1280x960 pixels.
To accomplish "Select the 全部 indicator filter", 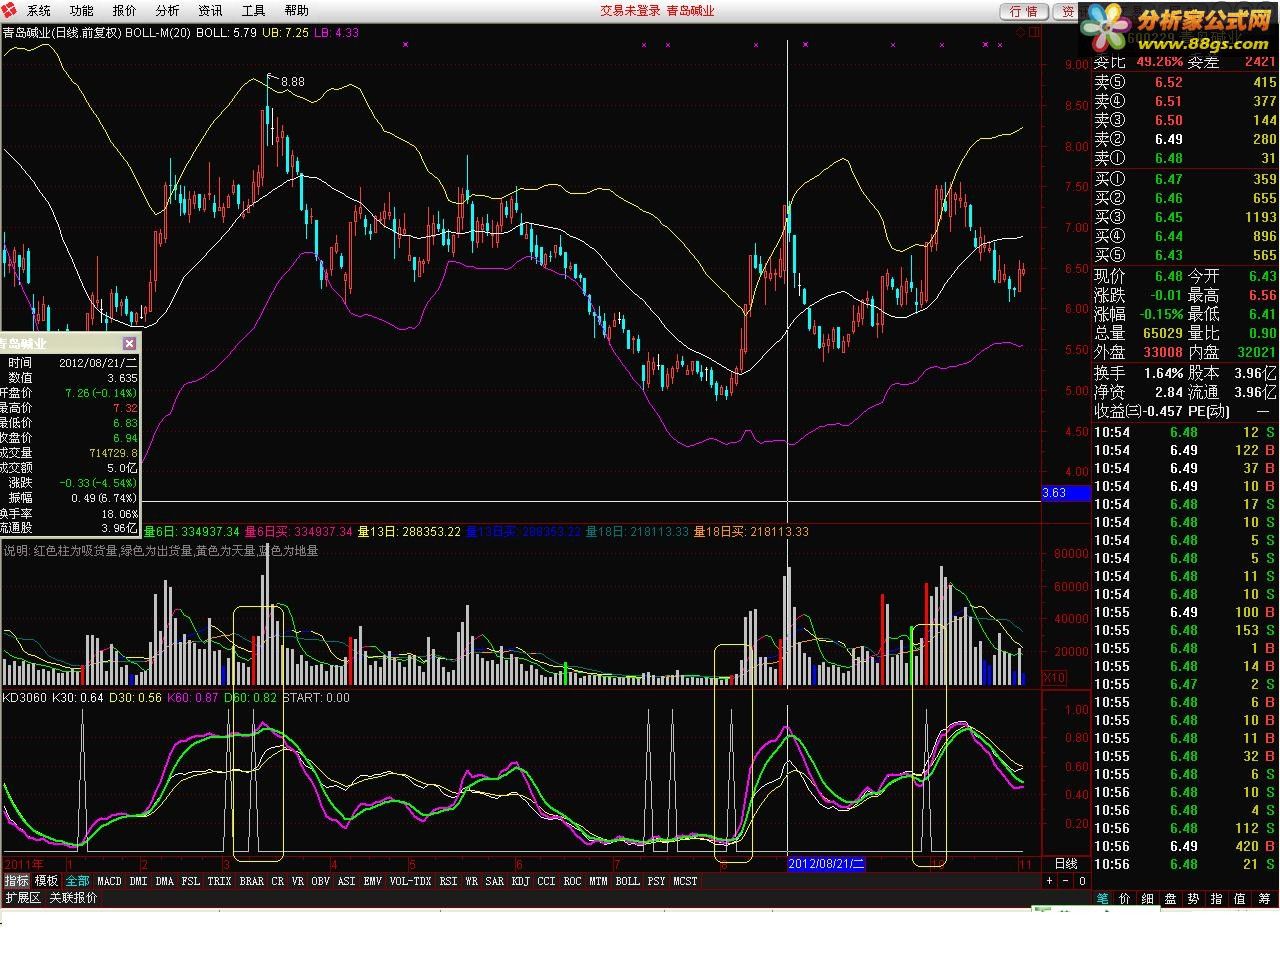I will 78,881.
